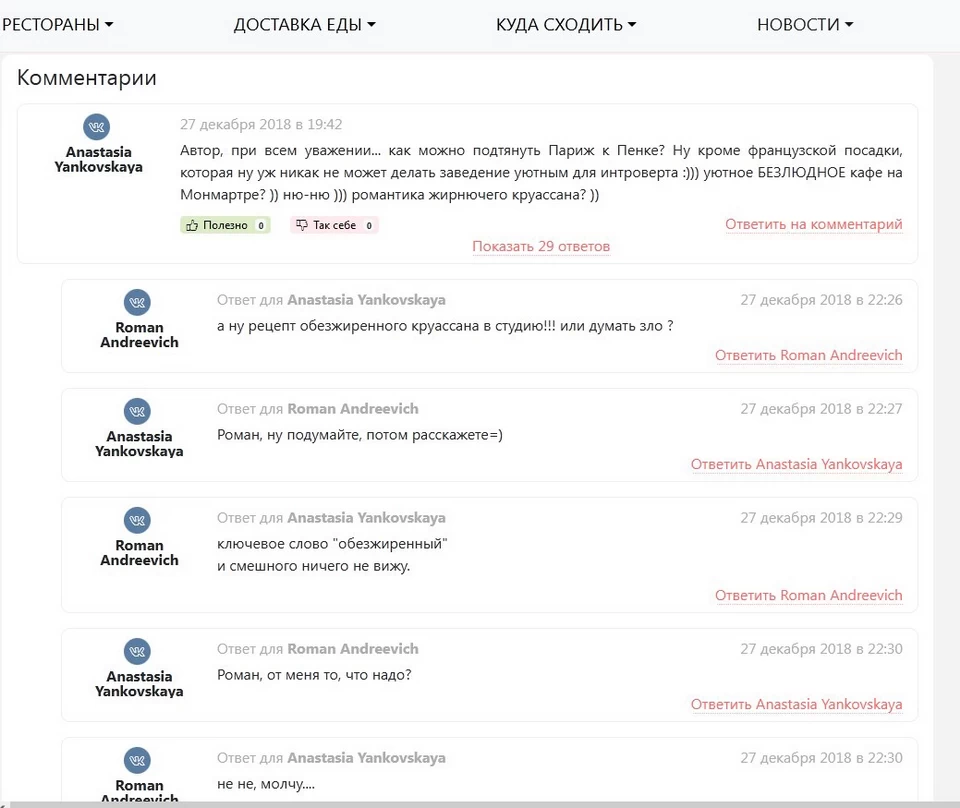Rate the top comment Так себе
This screenshot has width=960, height=808.
pos(333,224)
